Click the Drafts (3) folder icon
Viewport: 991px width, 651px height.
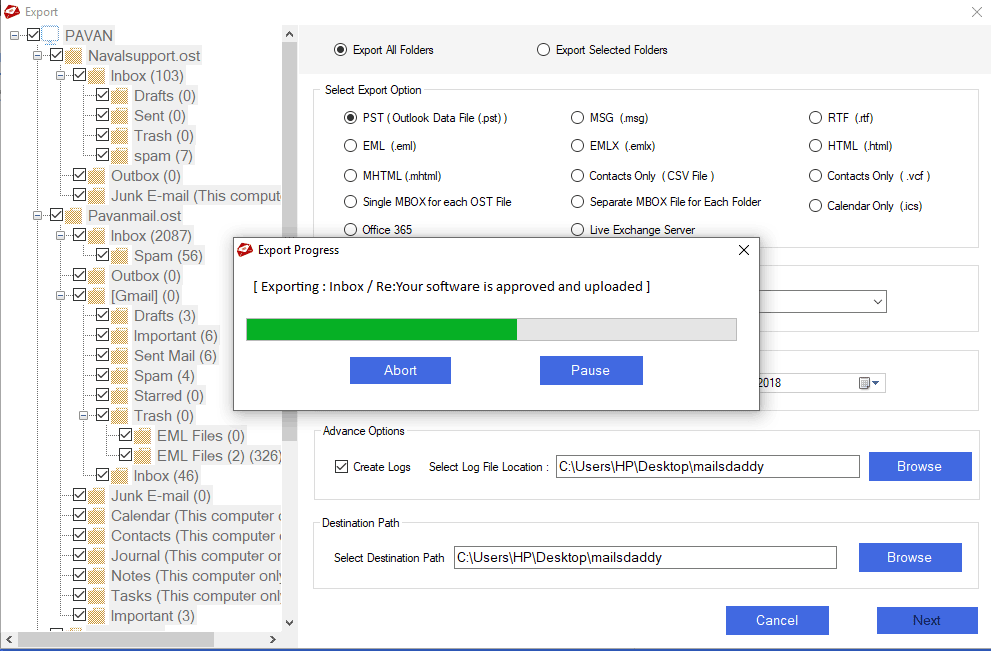tap(120, 316)
